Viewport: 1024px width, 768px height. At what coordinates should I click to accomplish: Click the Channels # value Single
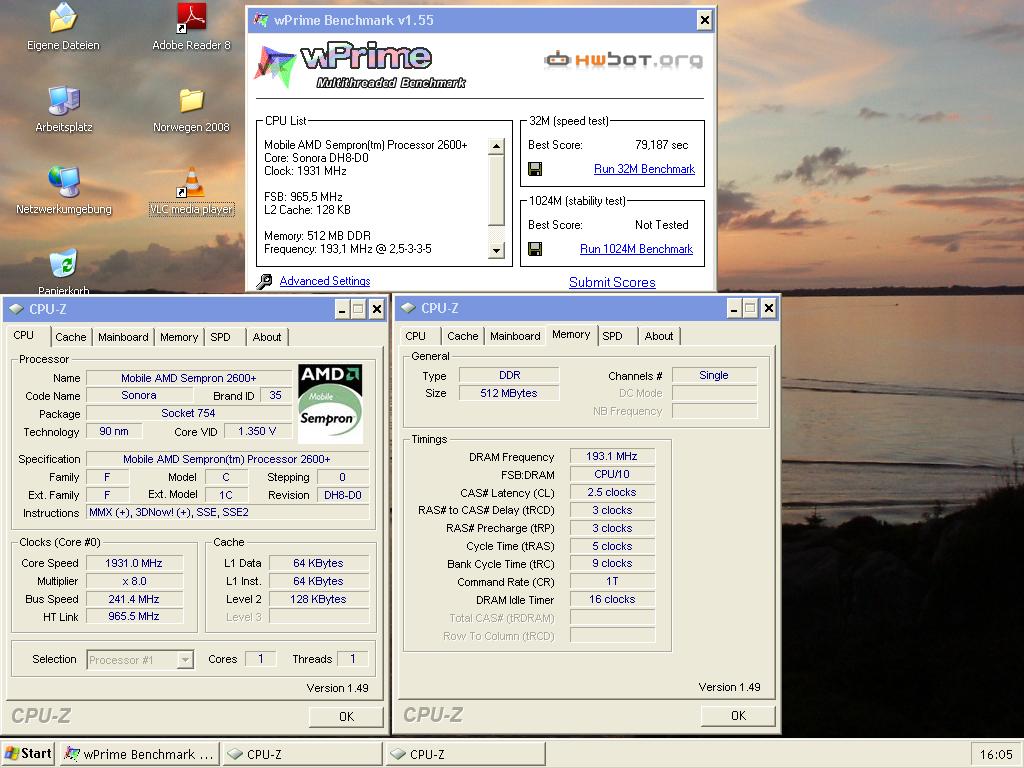714,375
